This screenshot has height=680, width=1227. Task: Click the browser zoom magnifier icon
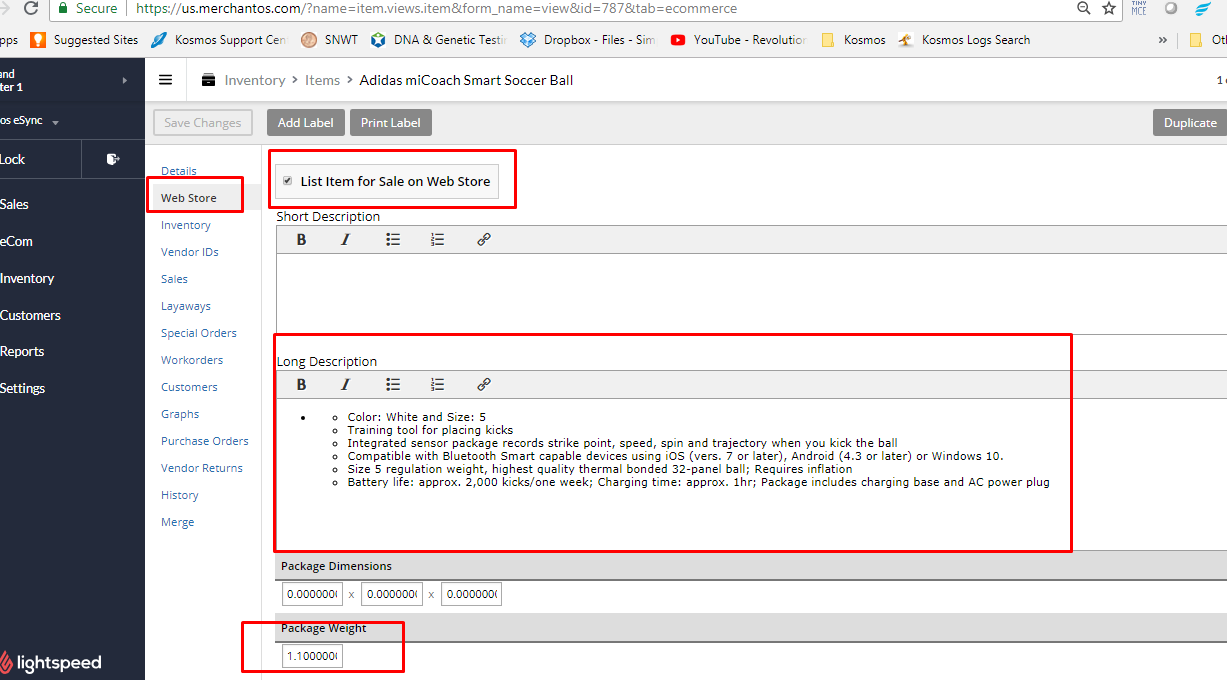click(1084, 8)
